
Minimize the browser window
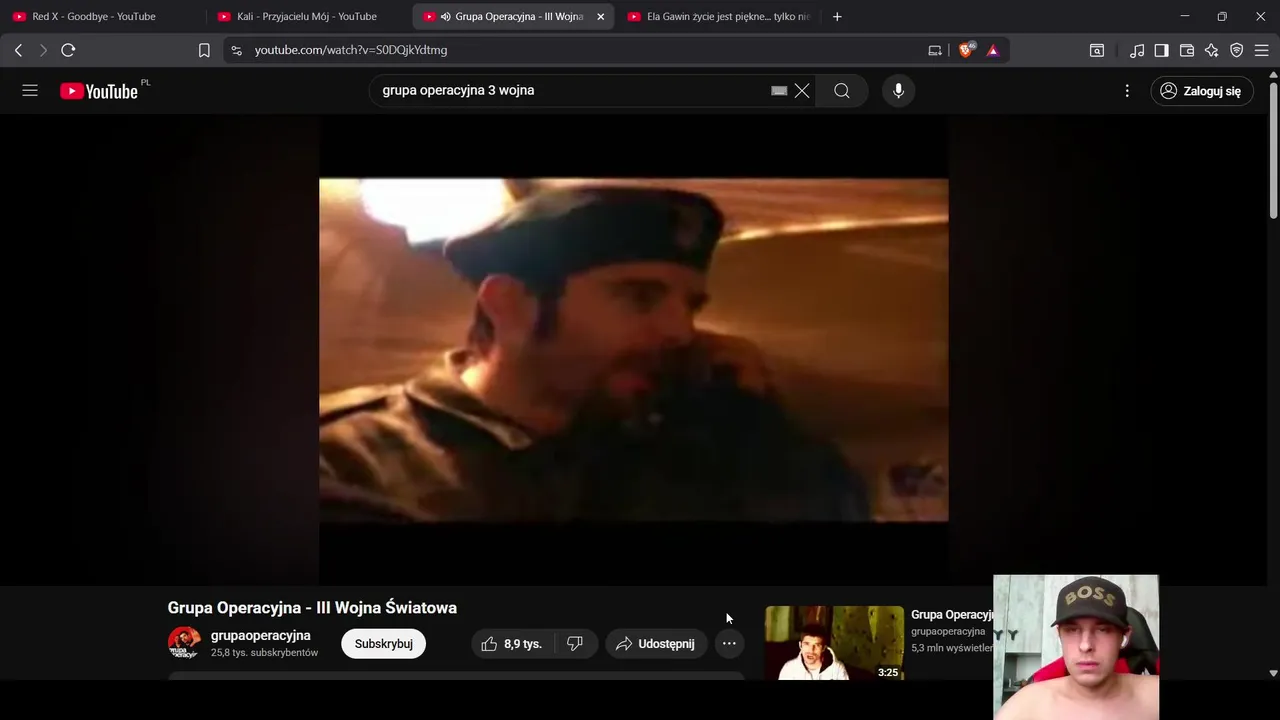tap(1184, 16)
